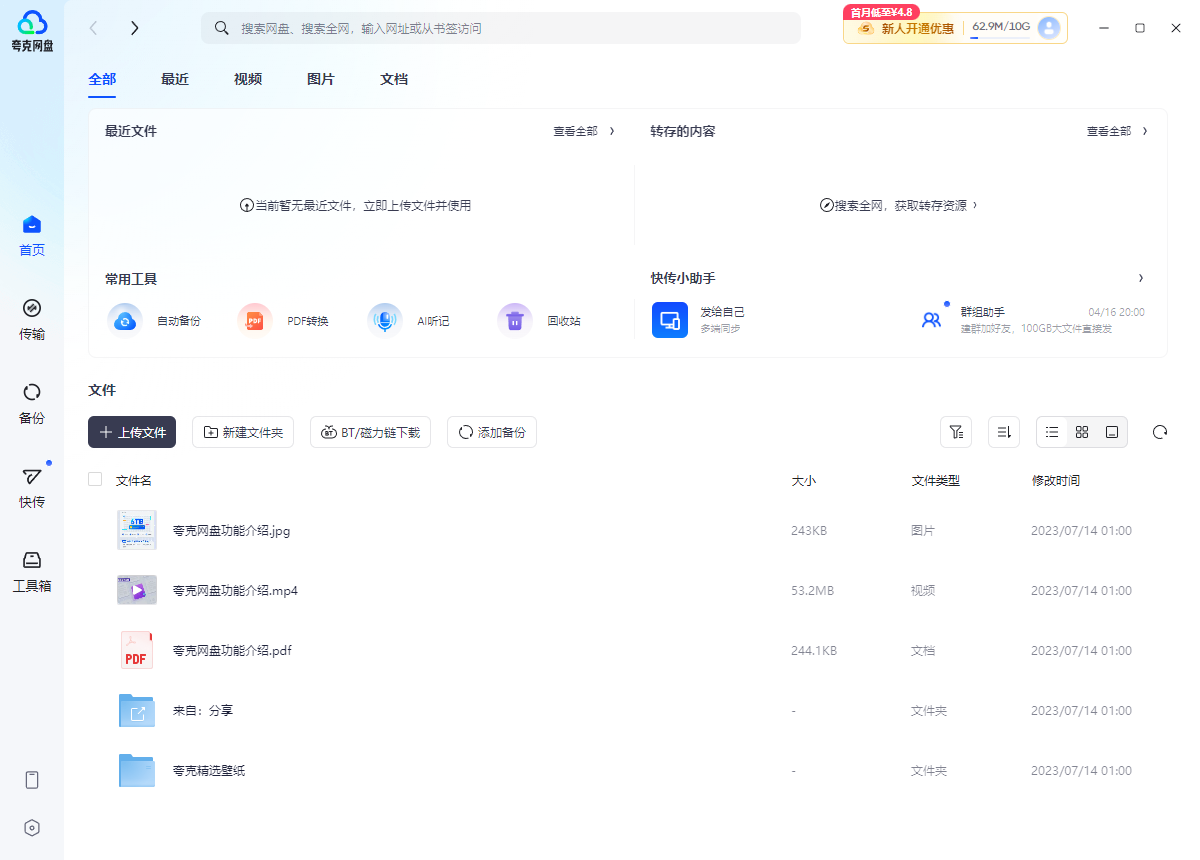Open the 回收站 recycle bin tool
The width and height of the screenshot is (1200, 860).
tap(540, 319)
